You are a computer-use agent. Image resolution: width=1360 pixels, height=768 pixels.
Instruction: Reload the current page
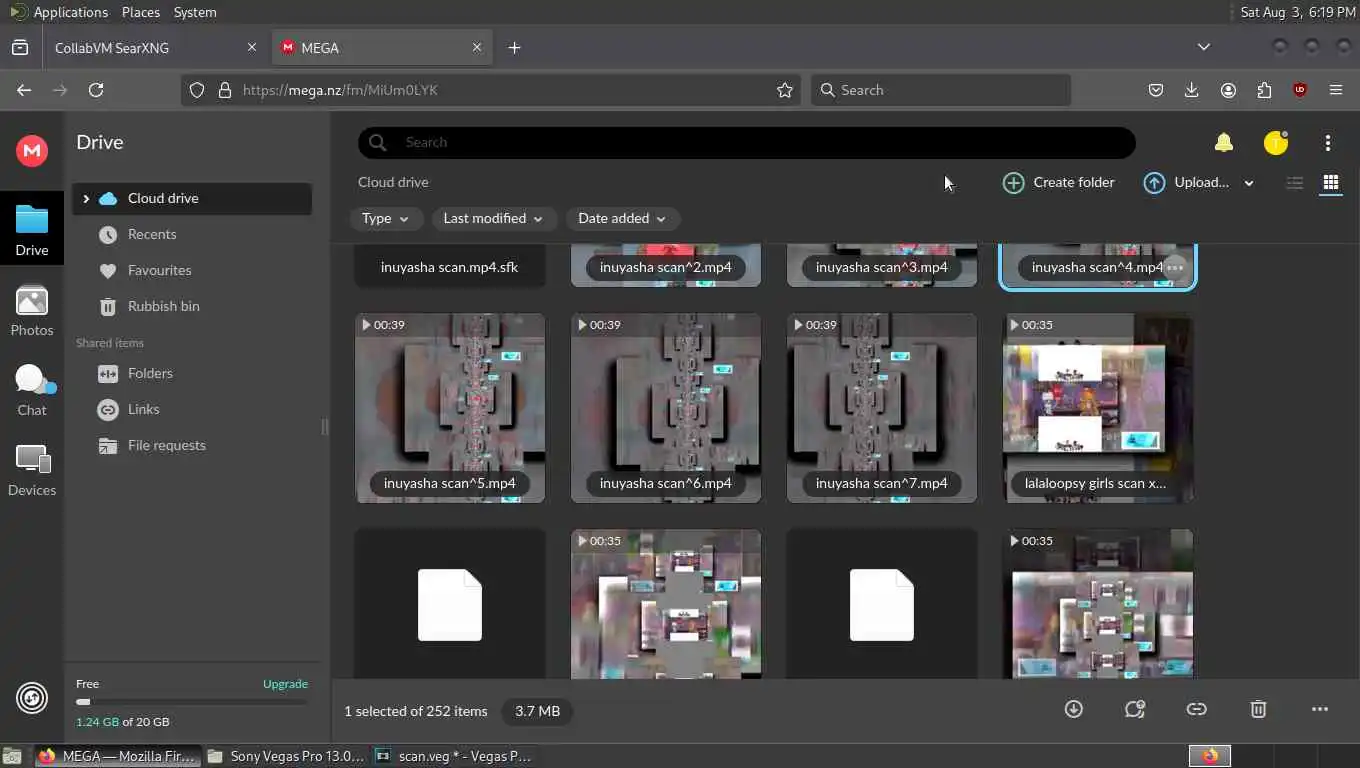(x=96, y=90)
